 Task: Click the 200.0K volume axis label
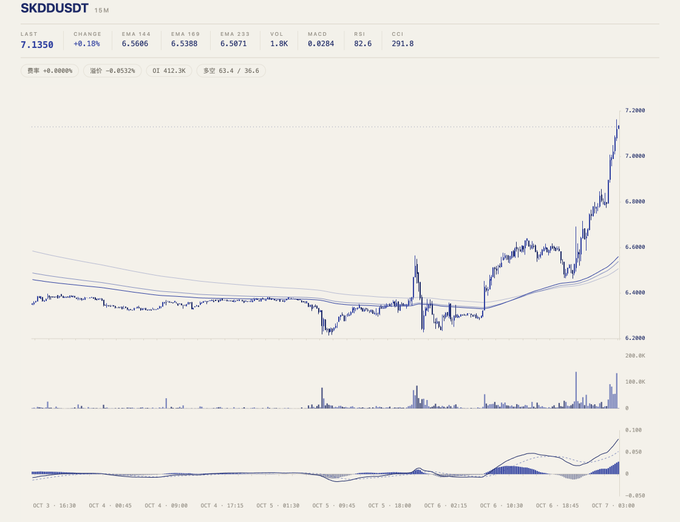click(x=635, y=356)
